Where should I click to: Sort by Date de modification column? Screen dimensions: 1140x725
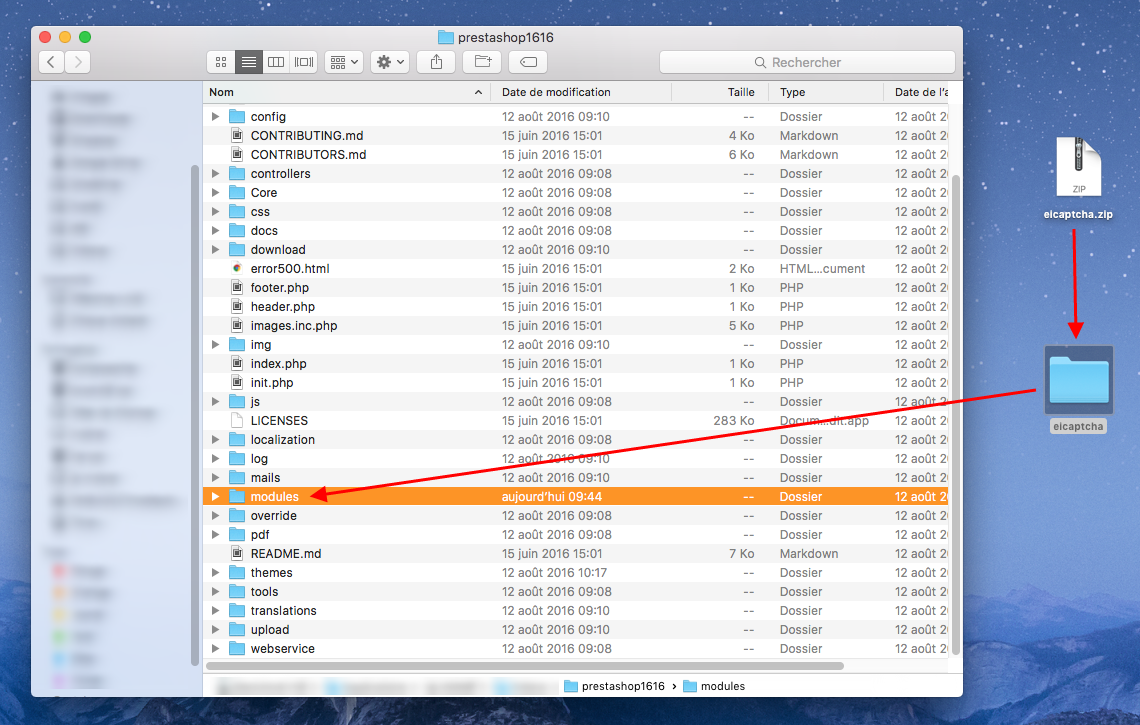pyautogui.click(x=580, y=92)
